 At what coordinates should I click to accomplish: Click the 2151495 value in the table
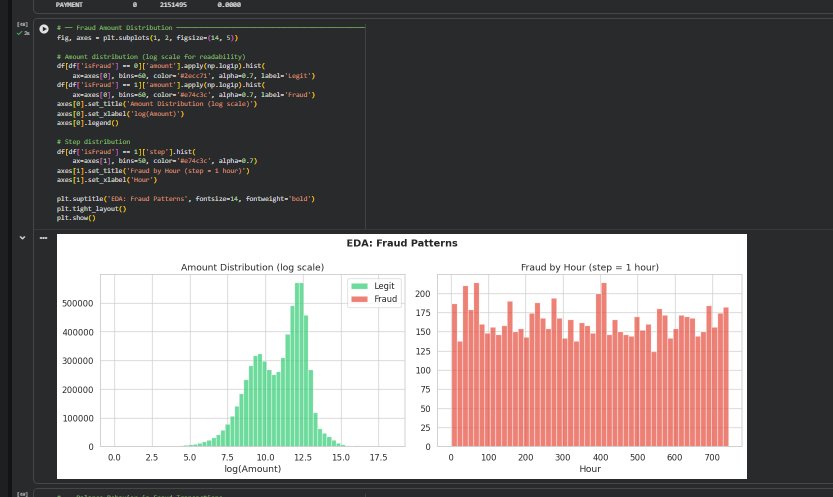click(173, 5)
